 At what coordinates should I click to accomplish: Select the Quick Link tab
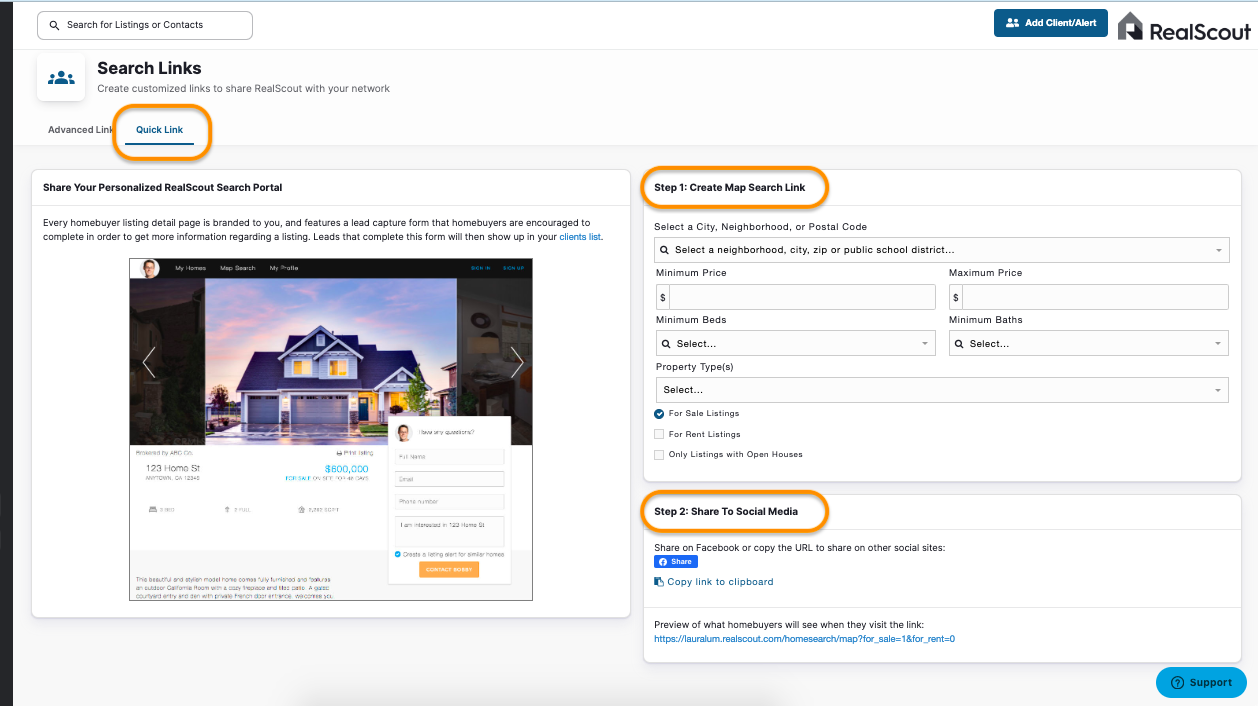click(160, 130)
